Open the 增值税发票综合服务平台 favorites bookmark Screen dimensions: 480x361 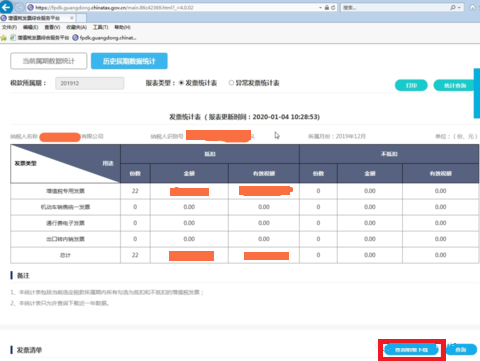coord(39,38)
